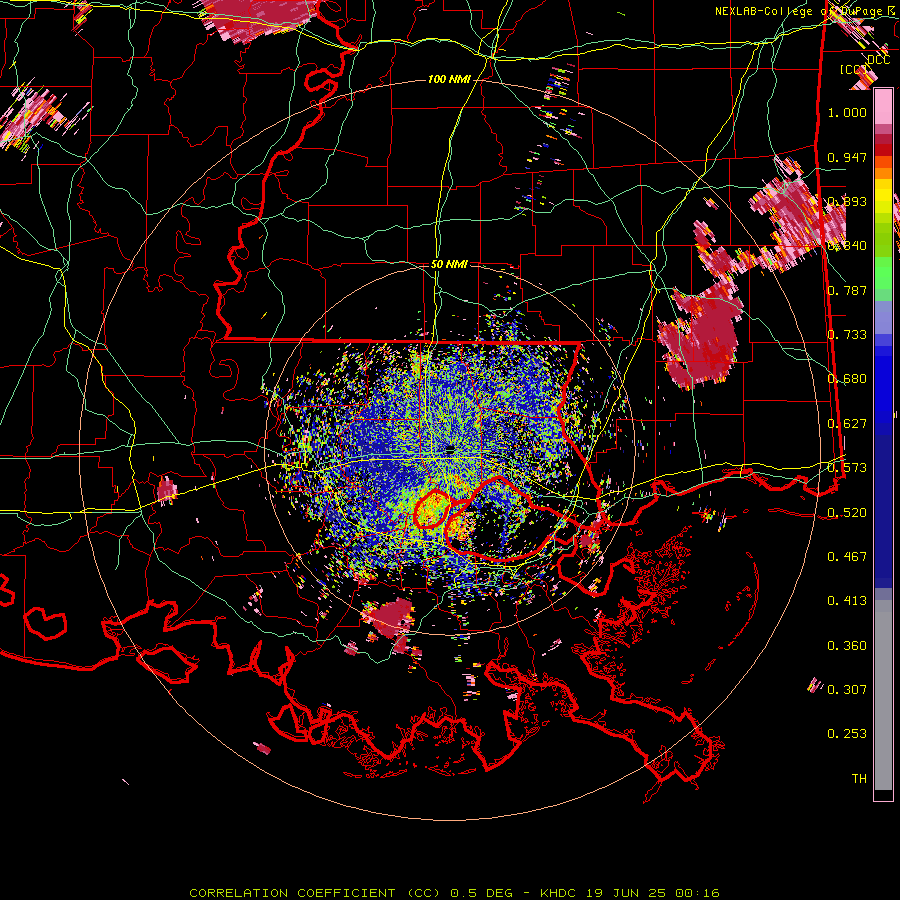Click the crimson echo south of radar near coast

coord(391,618)
